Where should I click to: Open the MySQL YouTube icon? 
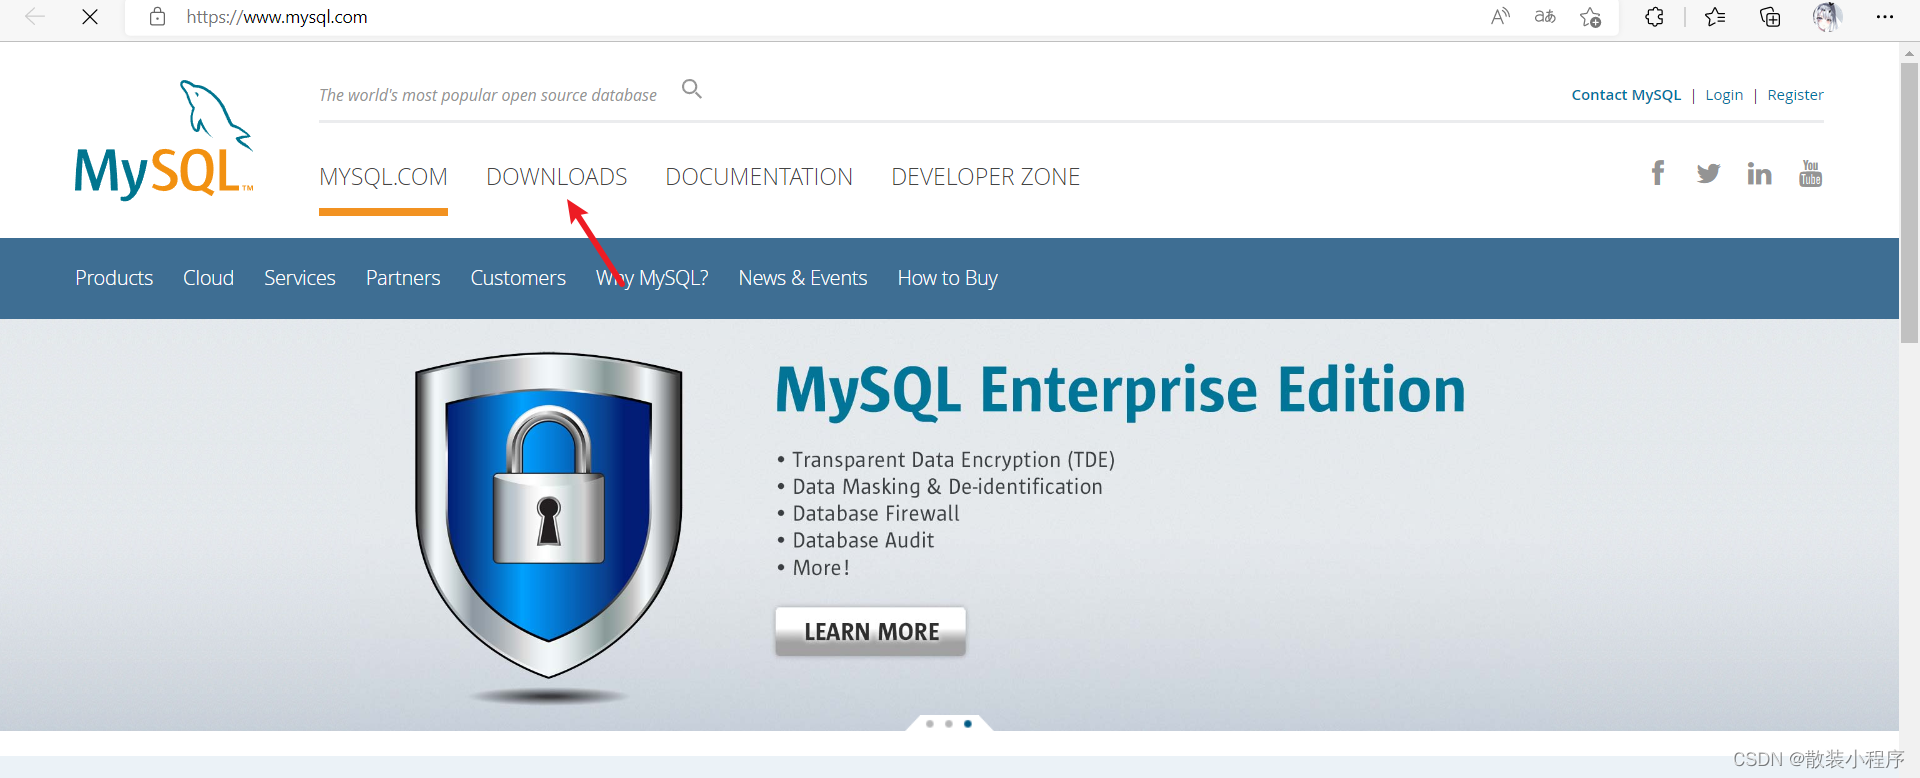point(1810,173)
